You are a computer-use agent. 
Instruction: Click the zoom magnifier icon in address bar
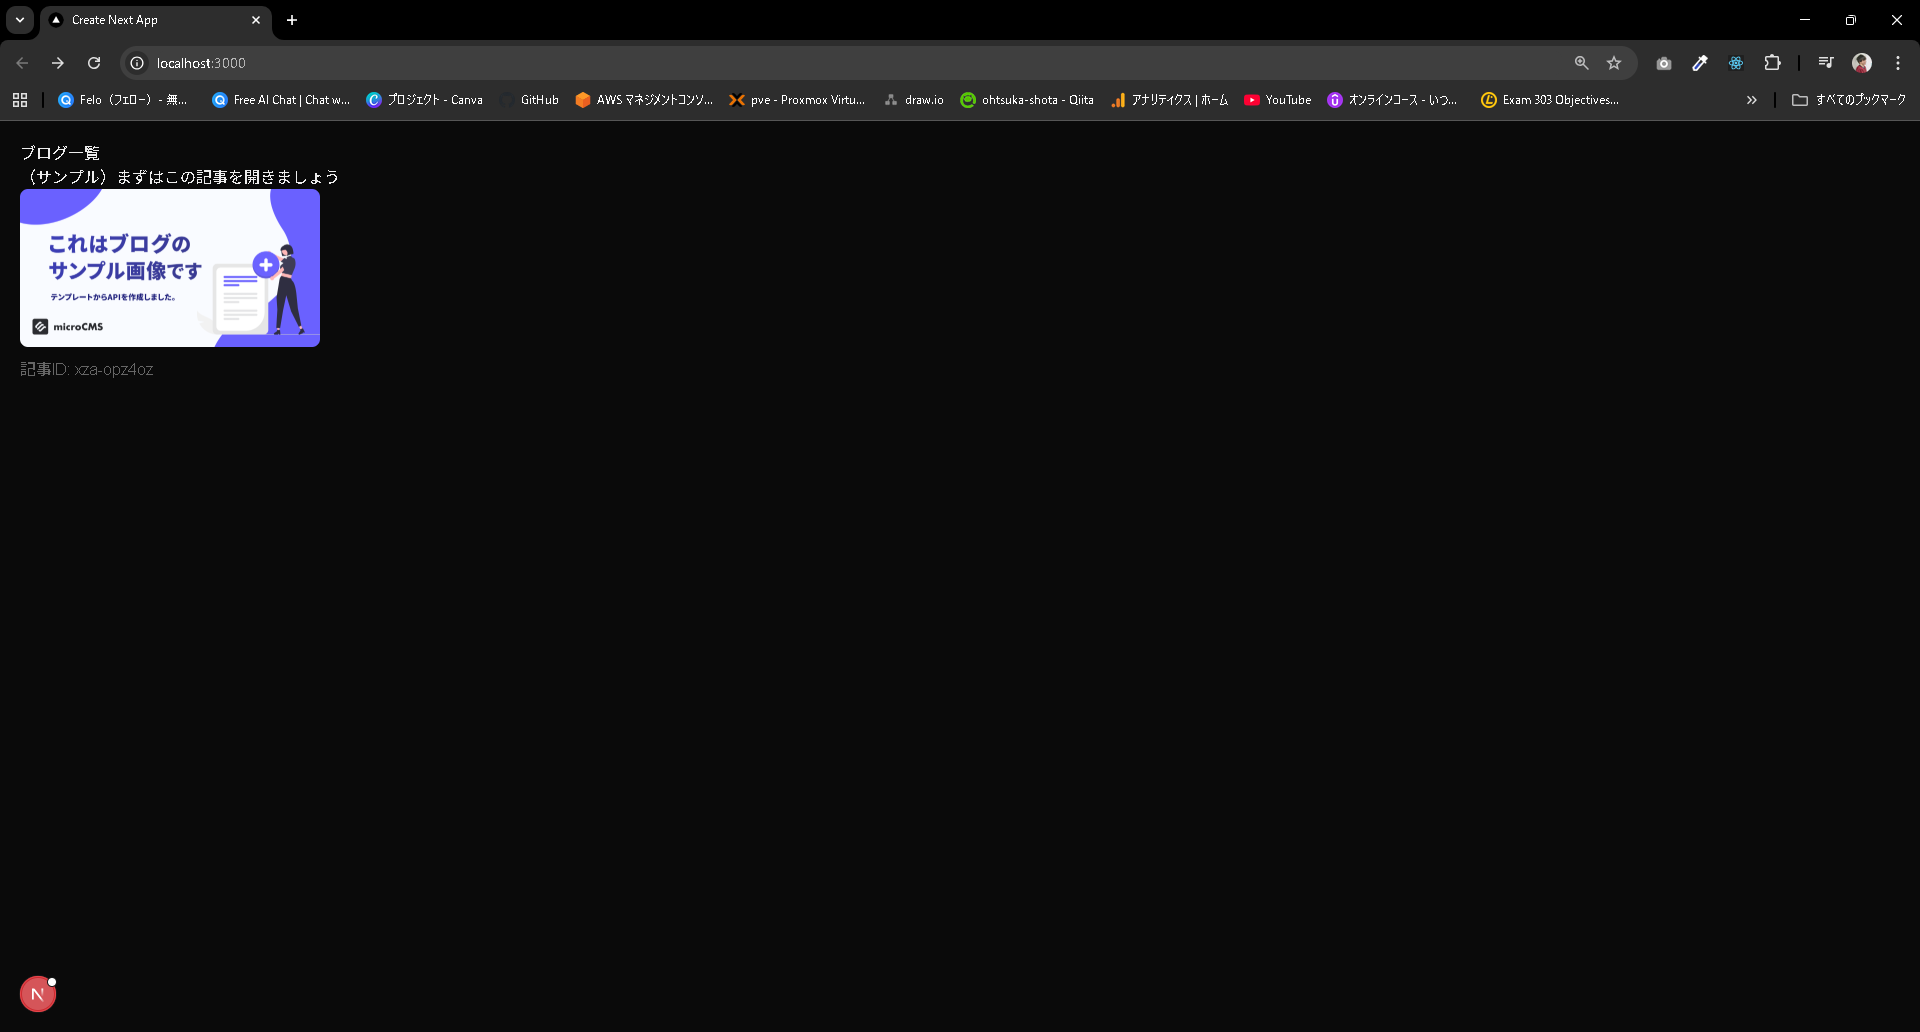[1581, 63]
